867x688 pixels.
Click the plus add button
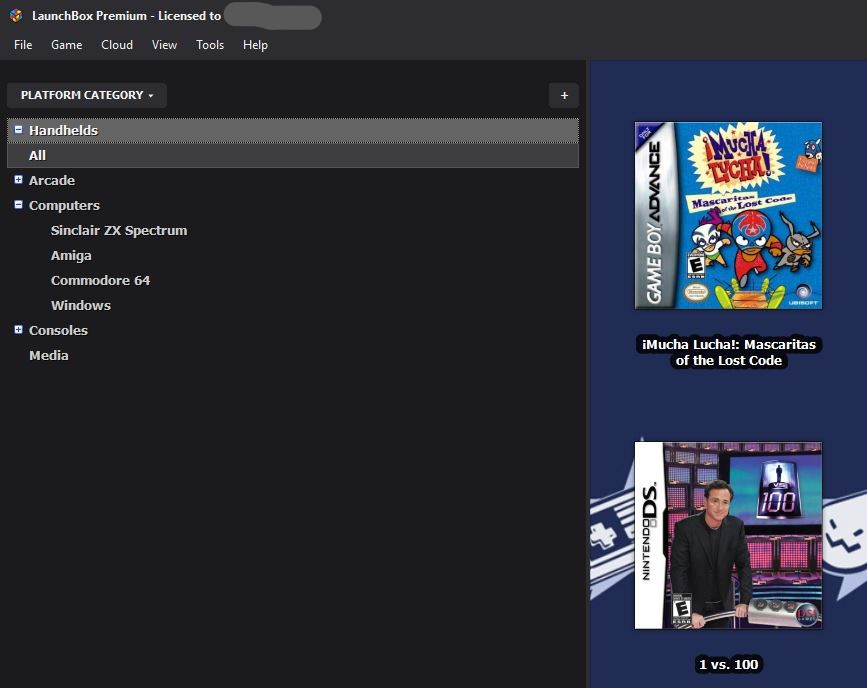(564, 95)
